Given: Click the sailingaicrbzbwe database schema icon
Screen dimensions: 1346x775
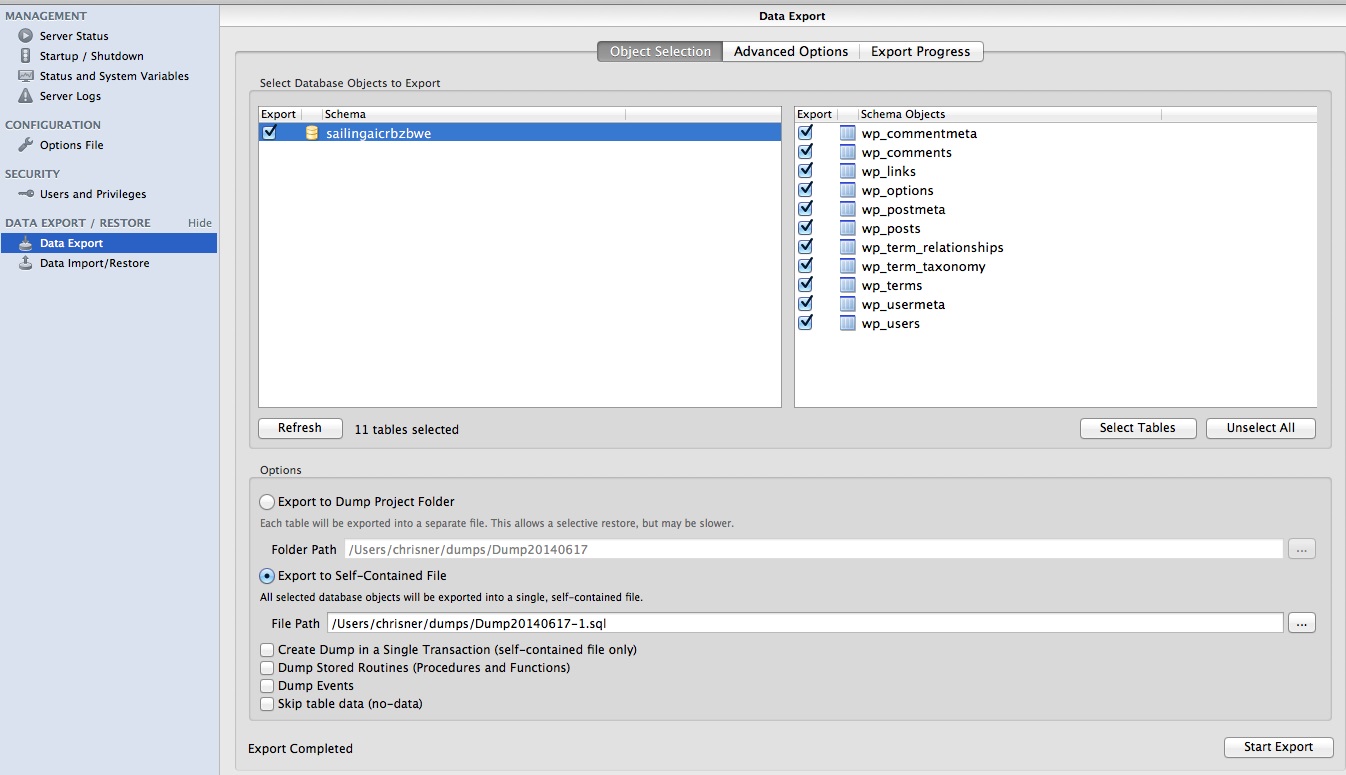Looking at the screenshot, I should tap(311, 133).
